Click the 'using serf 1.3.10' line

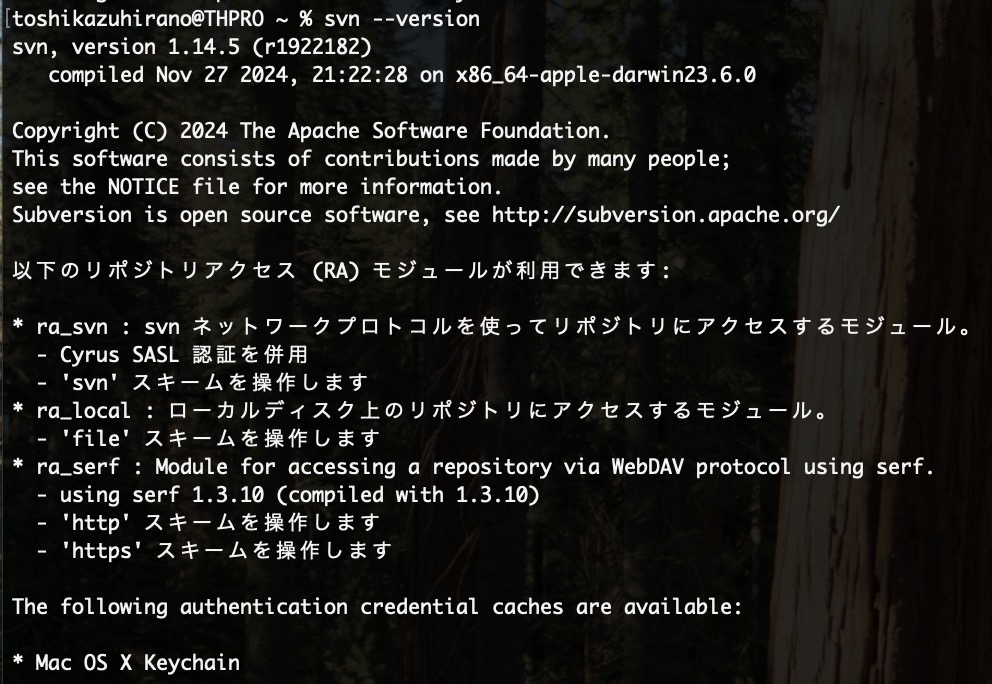(x=288, y=495)
